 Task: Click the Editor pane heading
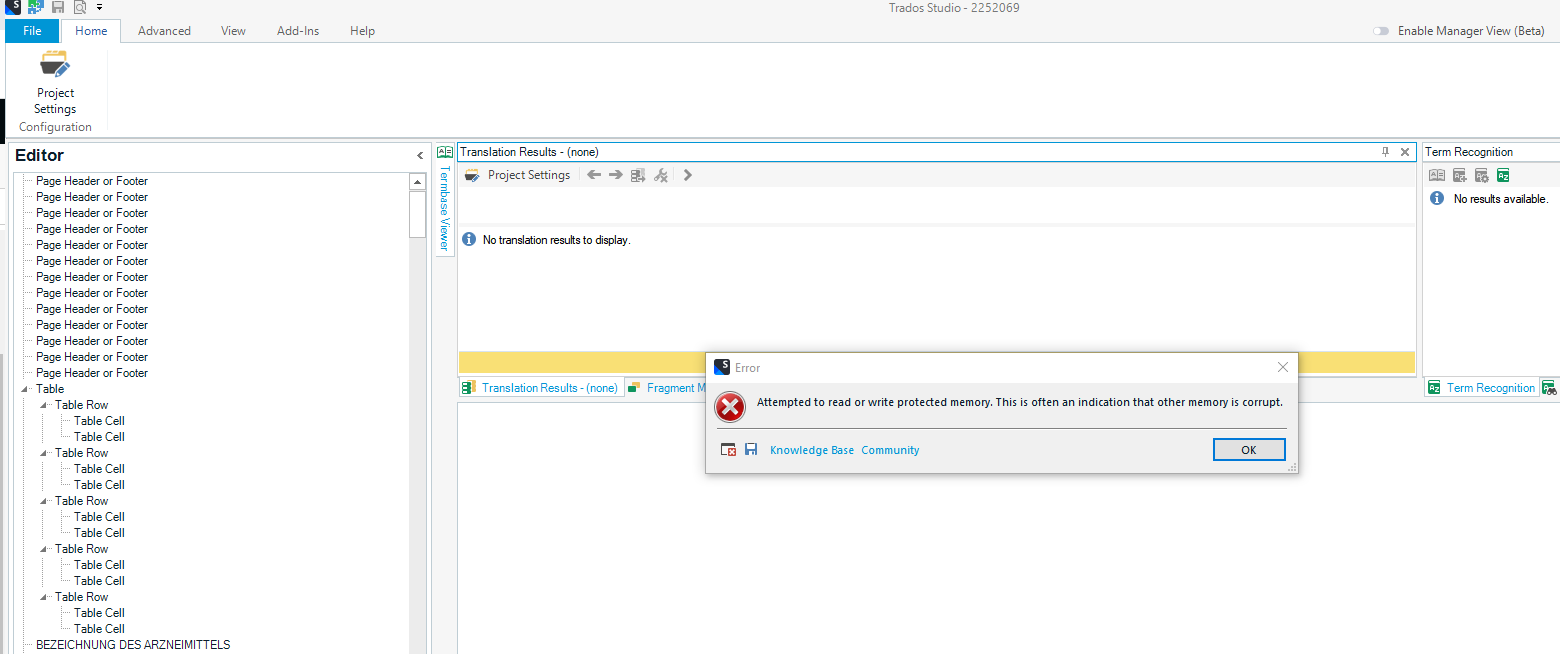pyautogui.click(x=39, y=155)
